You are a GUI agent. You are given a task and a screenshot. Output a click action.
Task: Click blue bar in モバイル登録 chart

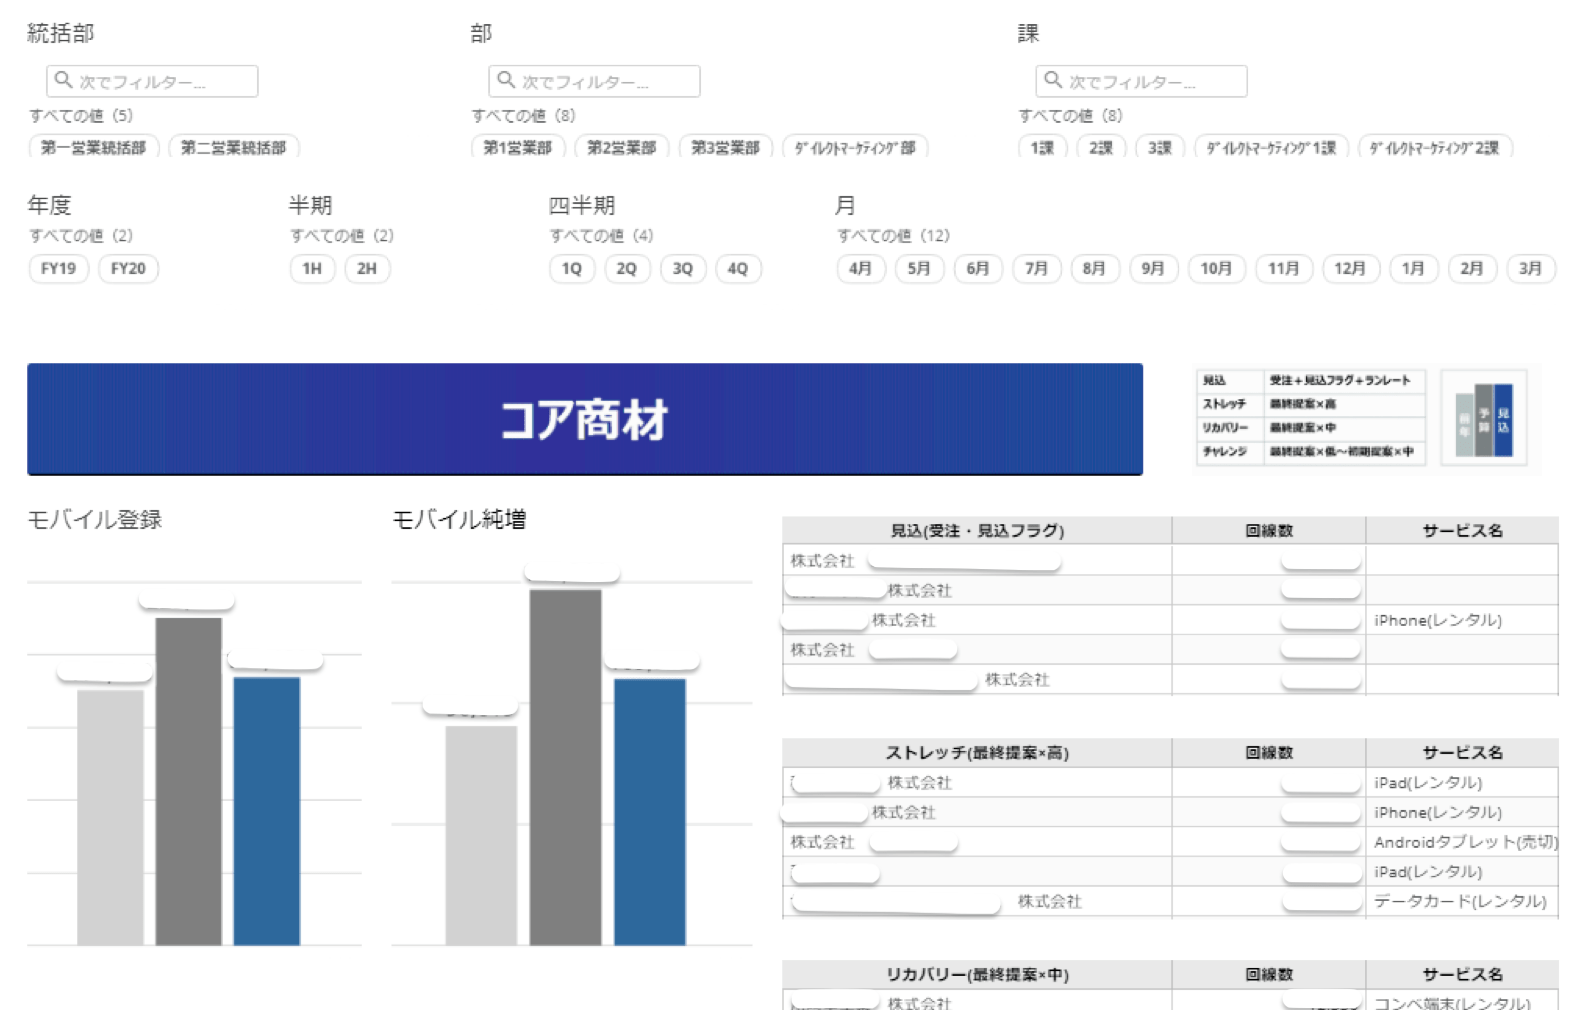click(x=267, y=811)
